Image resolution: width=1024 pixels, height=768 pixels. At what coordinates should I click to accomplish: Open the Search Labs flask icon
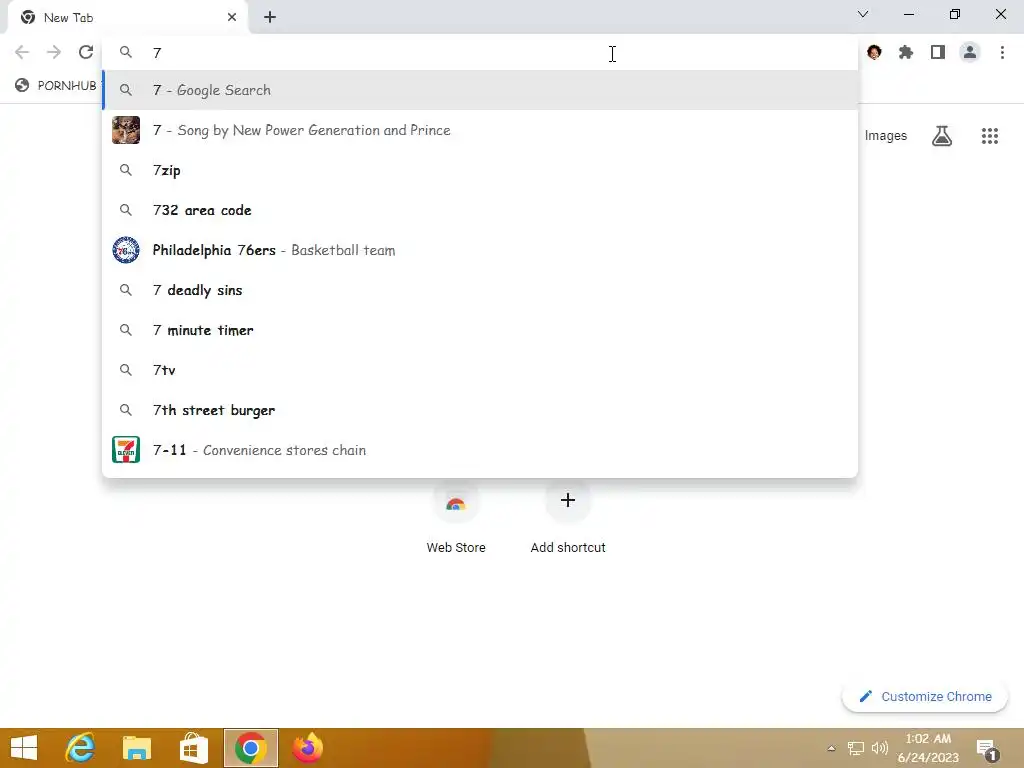pos(942,136)
